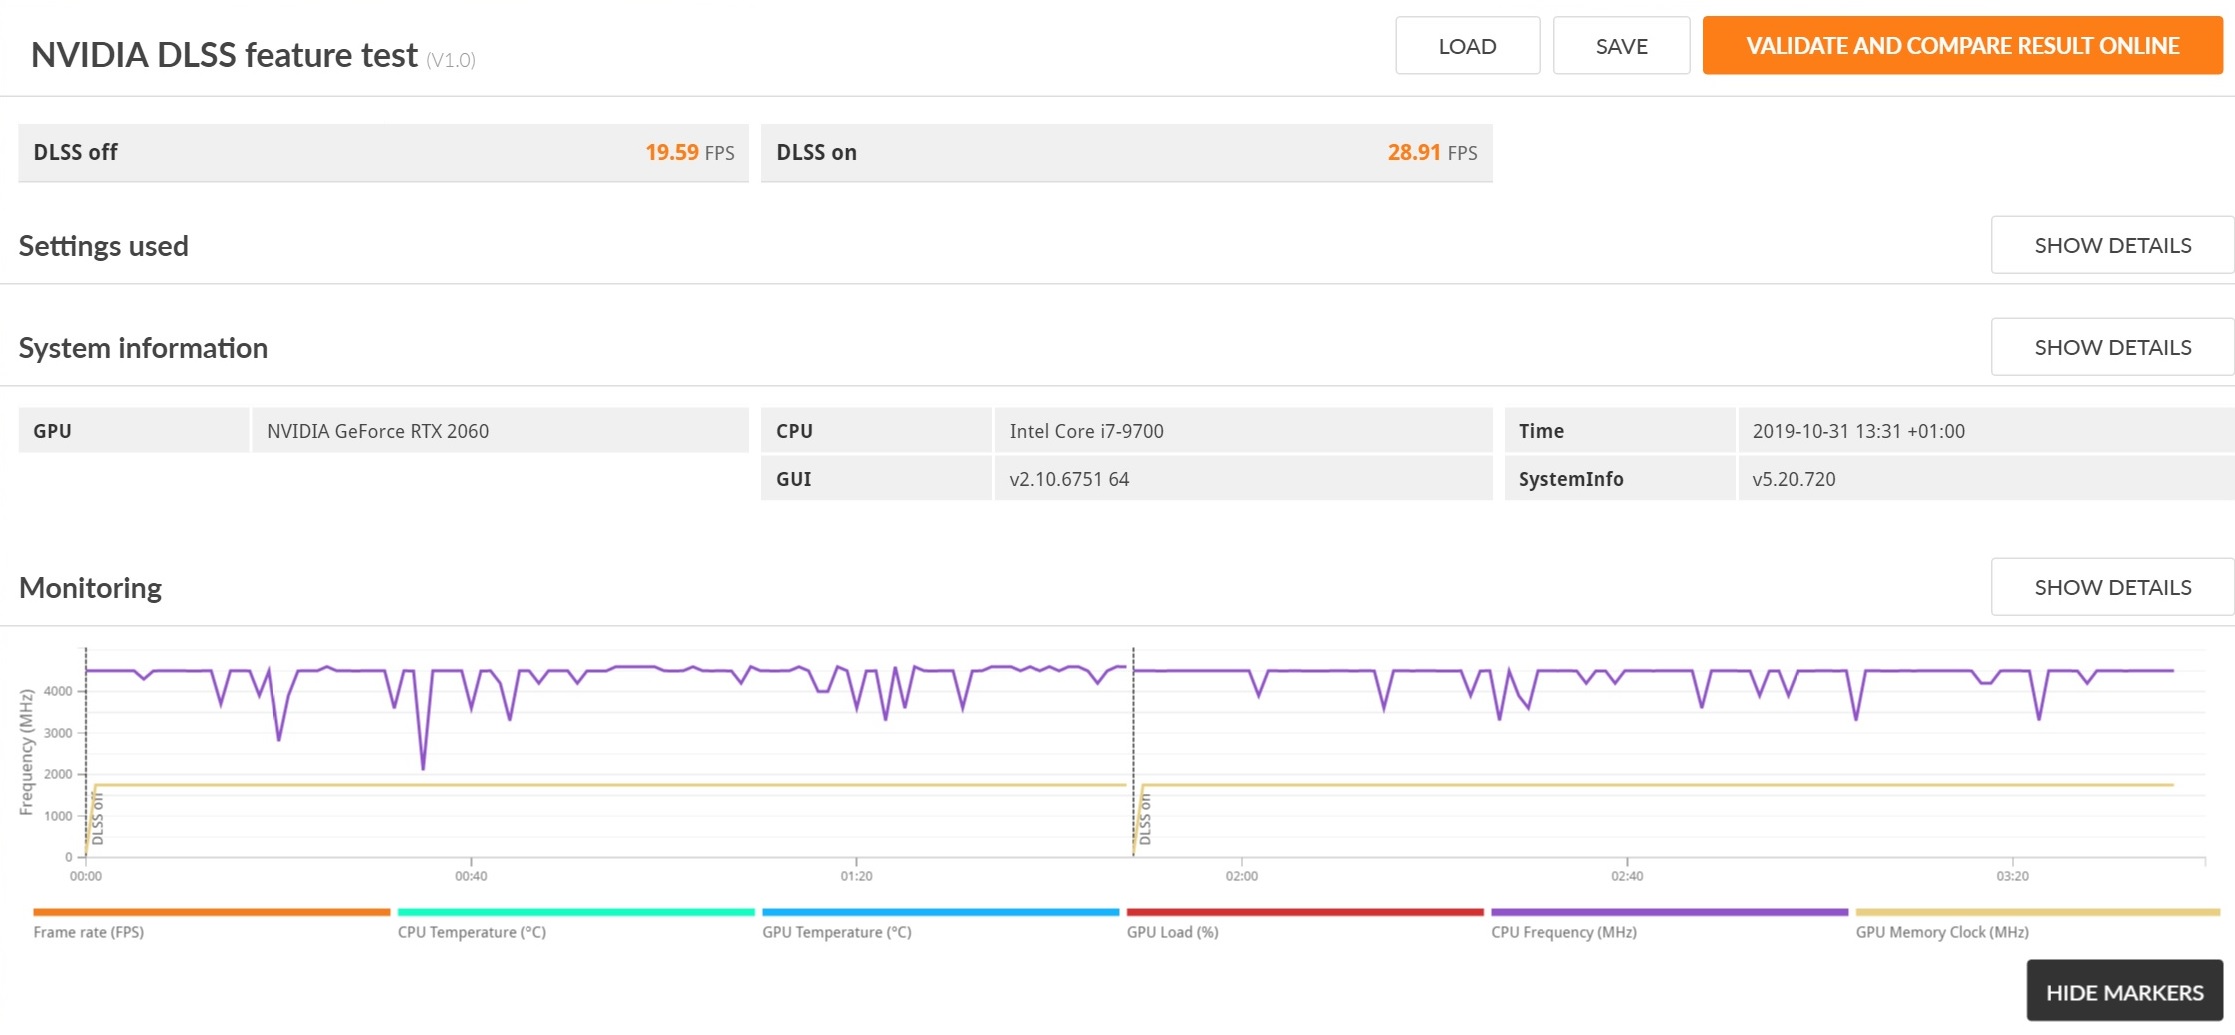The height and width of the screenshot is (1035, 2235).
Task: Show details for Monitoring
Action: click(2112, 587)
